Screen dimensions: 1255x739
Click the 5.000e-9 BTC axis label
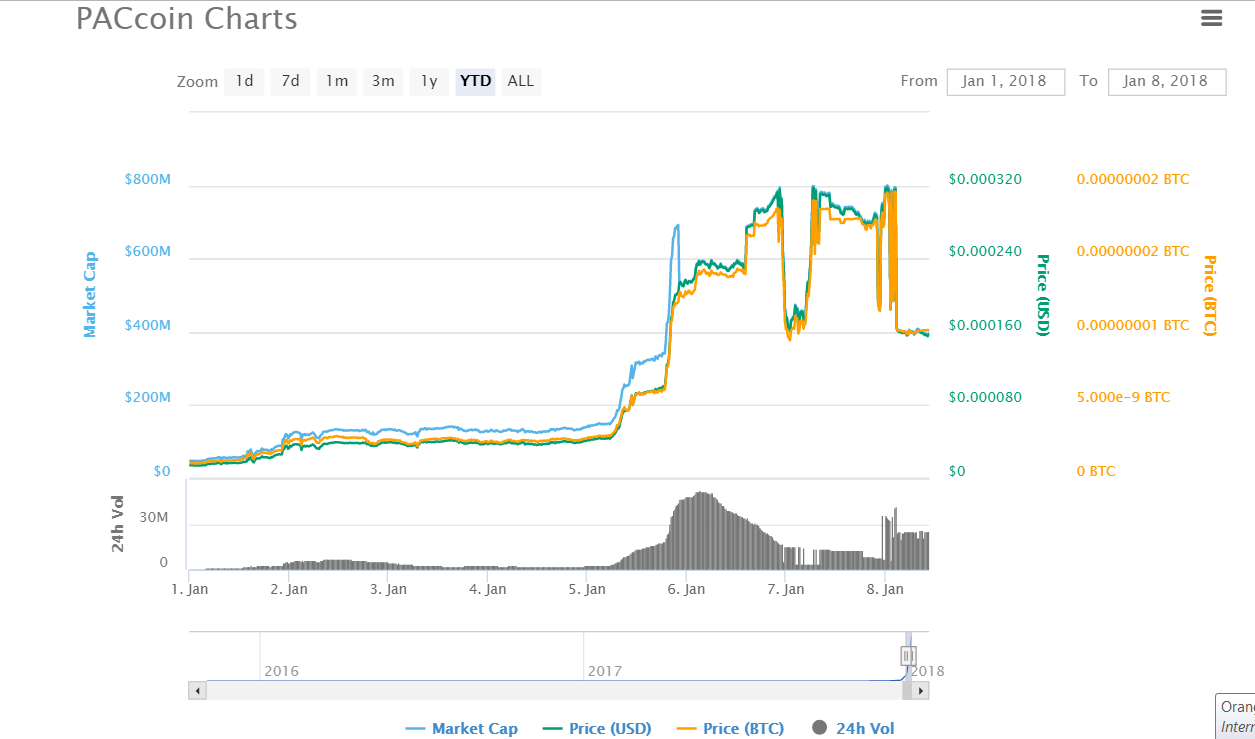pyautogui.click(x=1123, y=397)
